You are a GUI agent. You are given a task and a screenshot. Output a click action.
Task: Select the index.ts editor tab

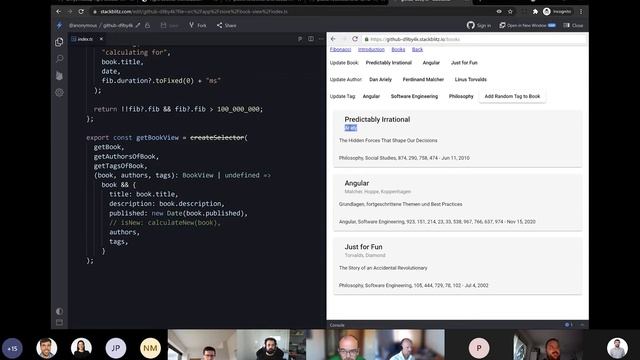(x=84, y=39)
